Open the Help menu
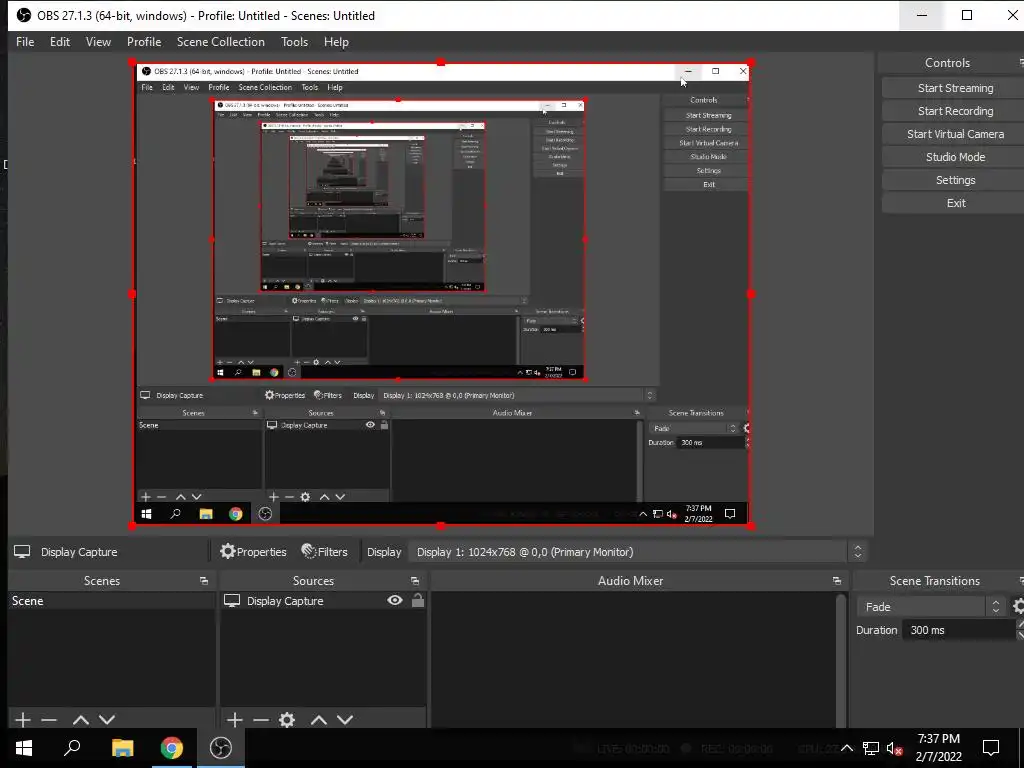This screenshot has width=1024, height=768. tap(336, 42)
